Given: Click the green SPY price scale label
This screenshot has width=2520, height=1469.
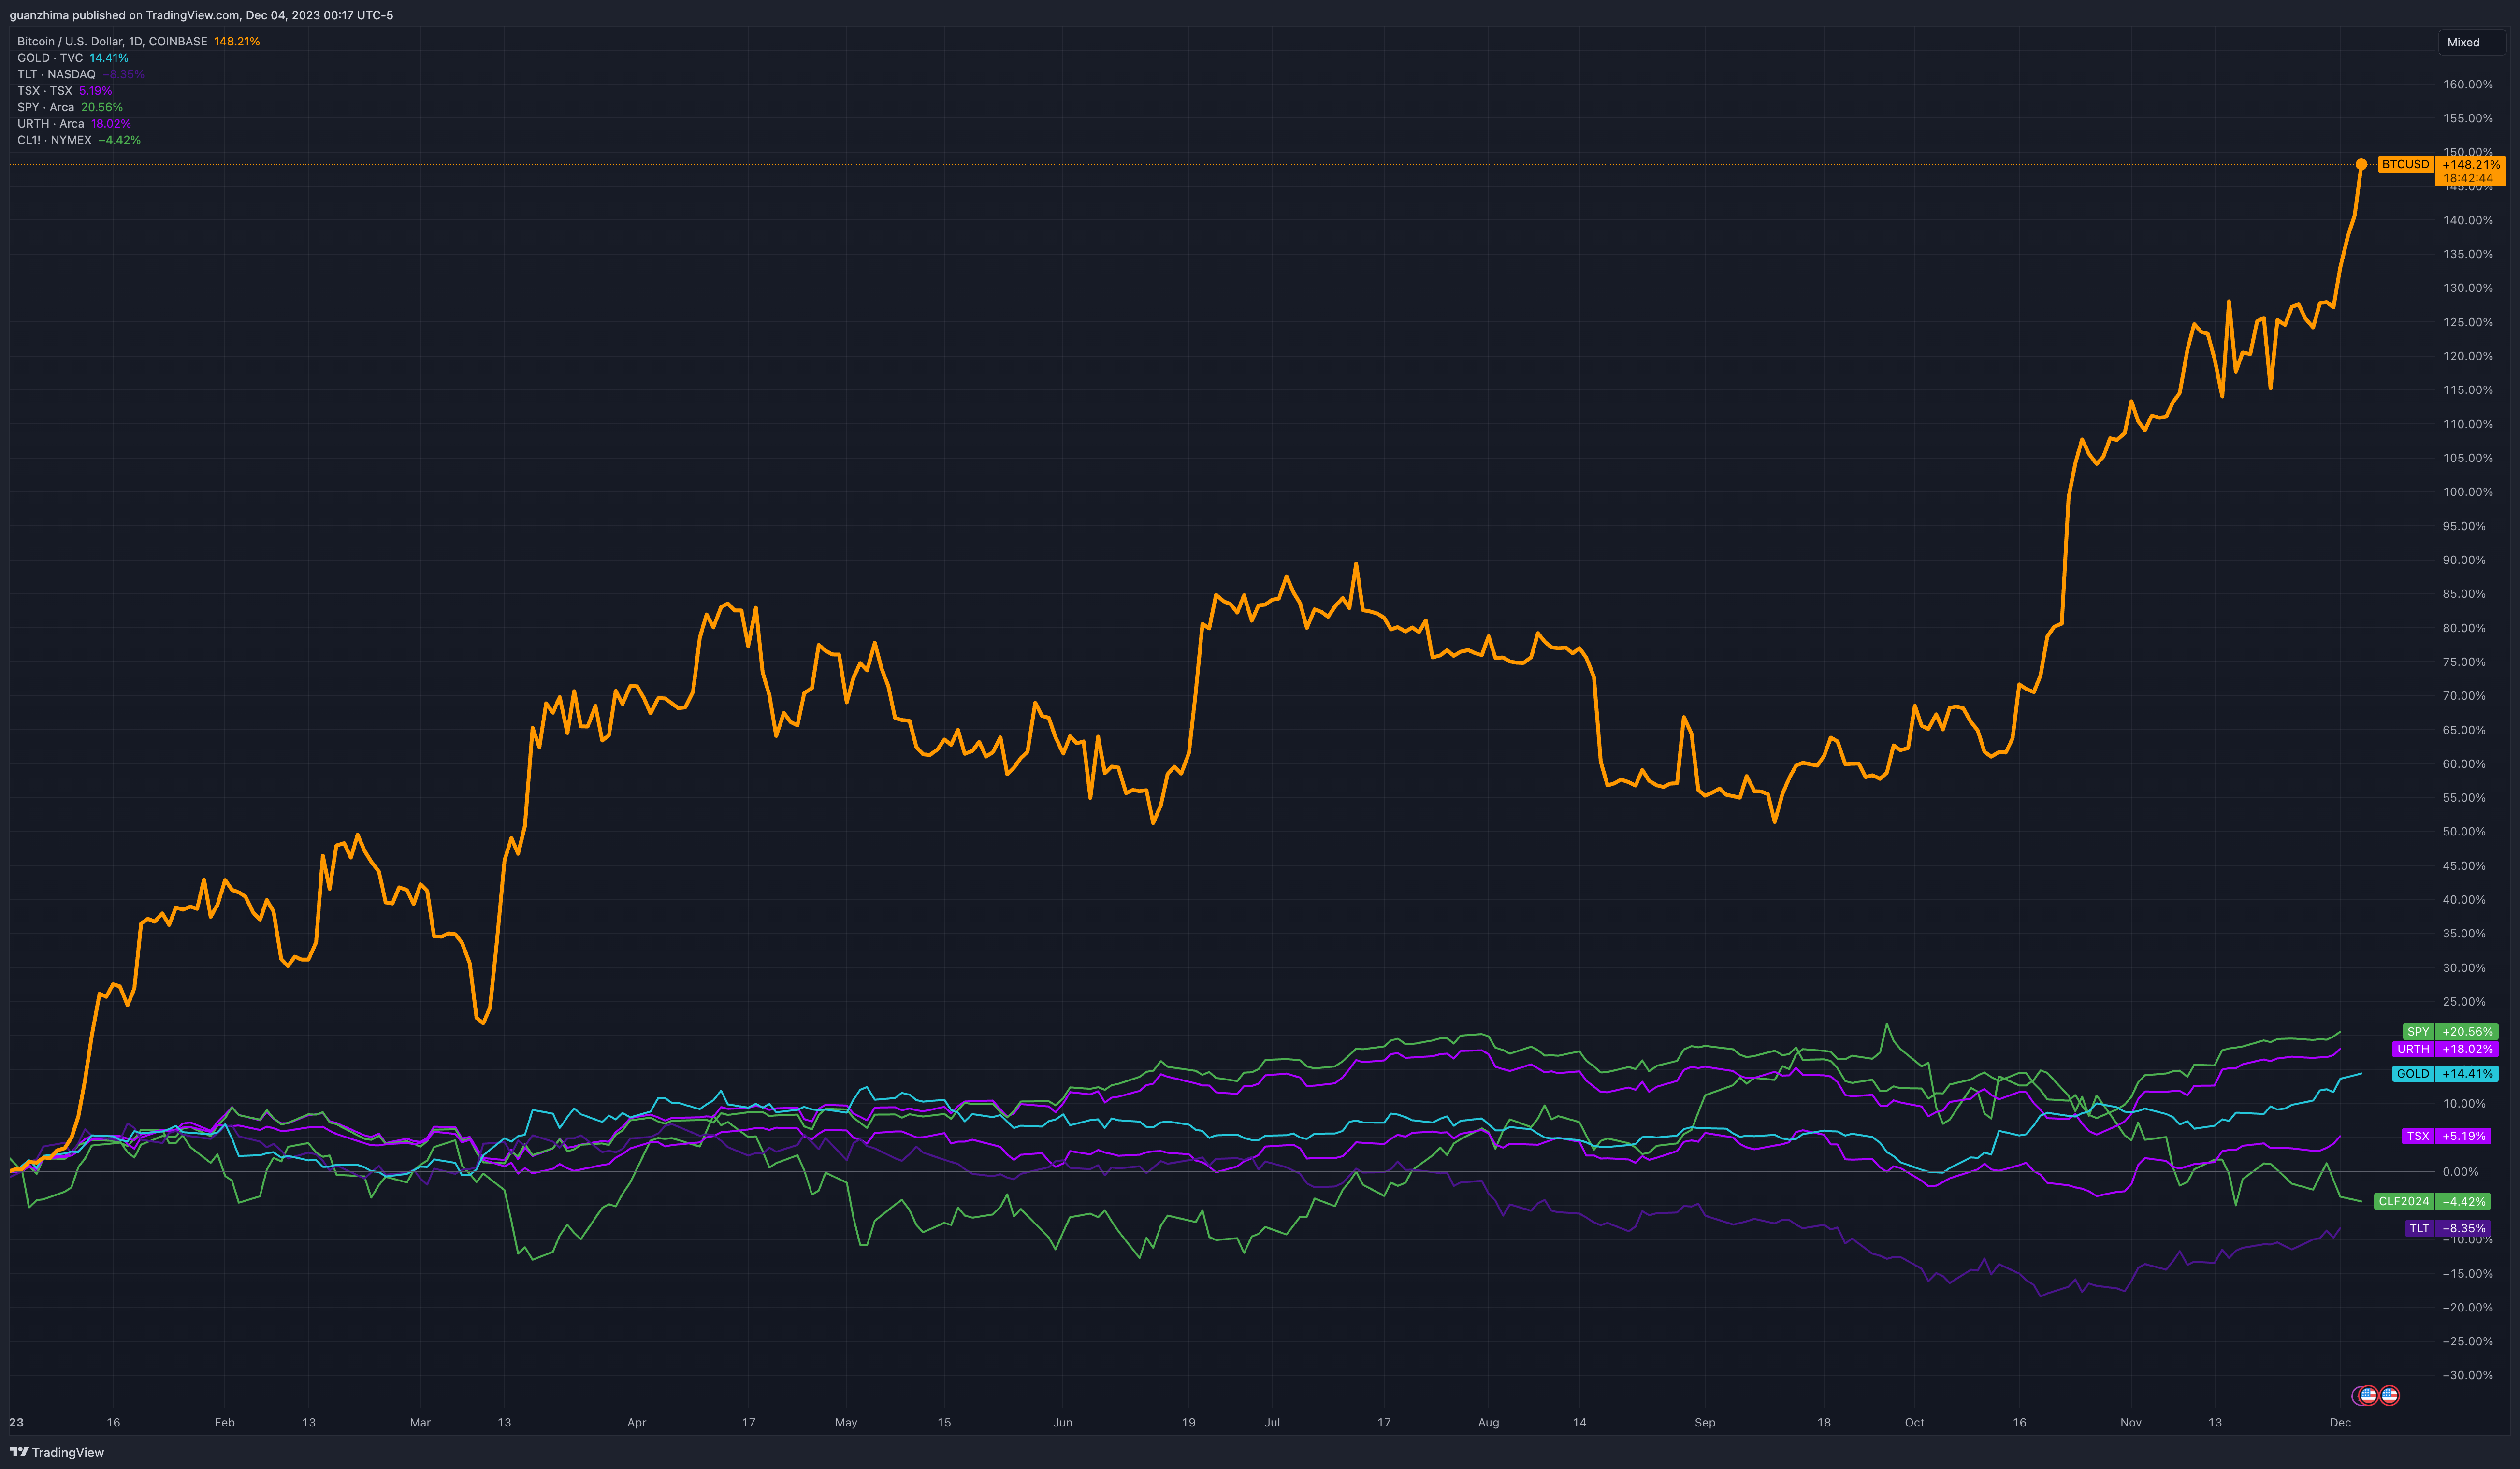Looking at the screenshot, I should [x=2418, y=1031].
